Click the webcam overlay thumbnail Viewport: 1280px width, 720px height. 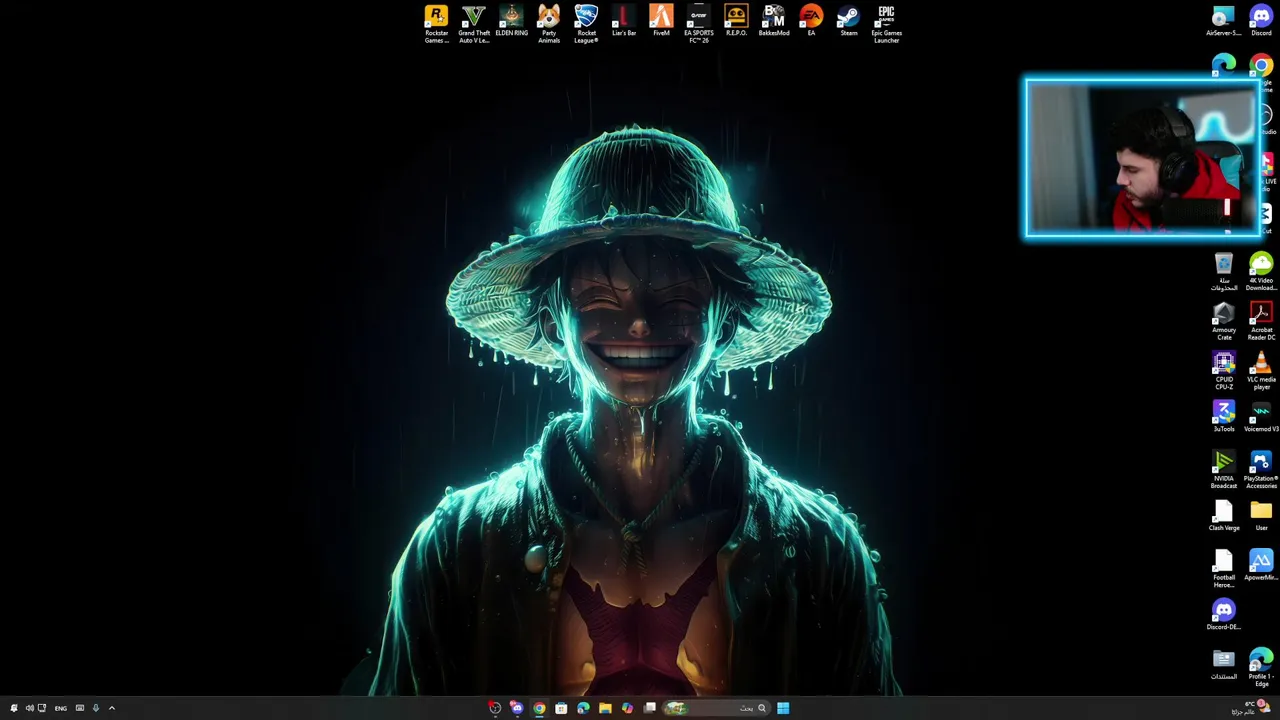[x=1142, y=158]
